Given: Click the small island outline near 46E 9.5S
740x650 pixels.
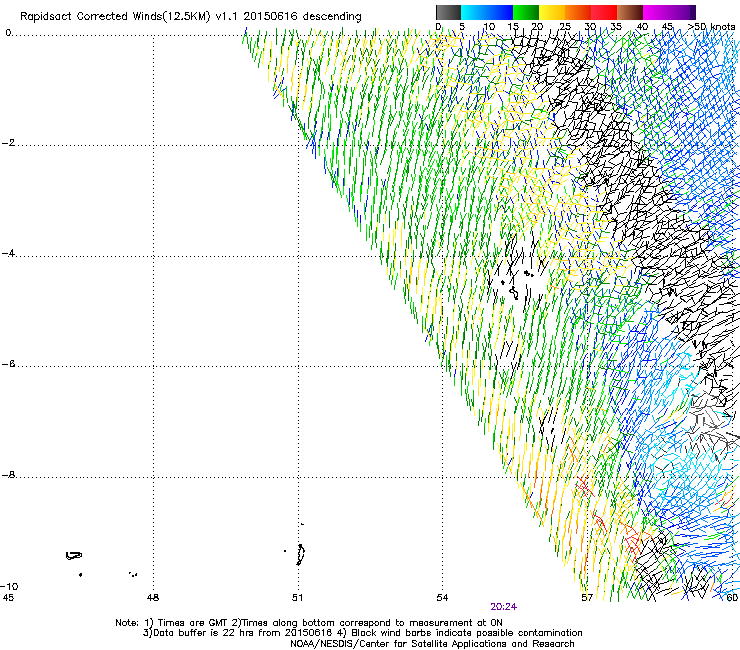Looking at the screenshot, I should pyautogui.click(x=74, y=556).
